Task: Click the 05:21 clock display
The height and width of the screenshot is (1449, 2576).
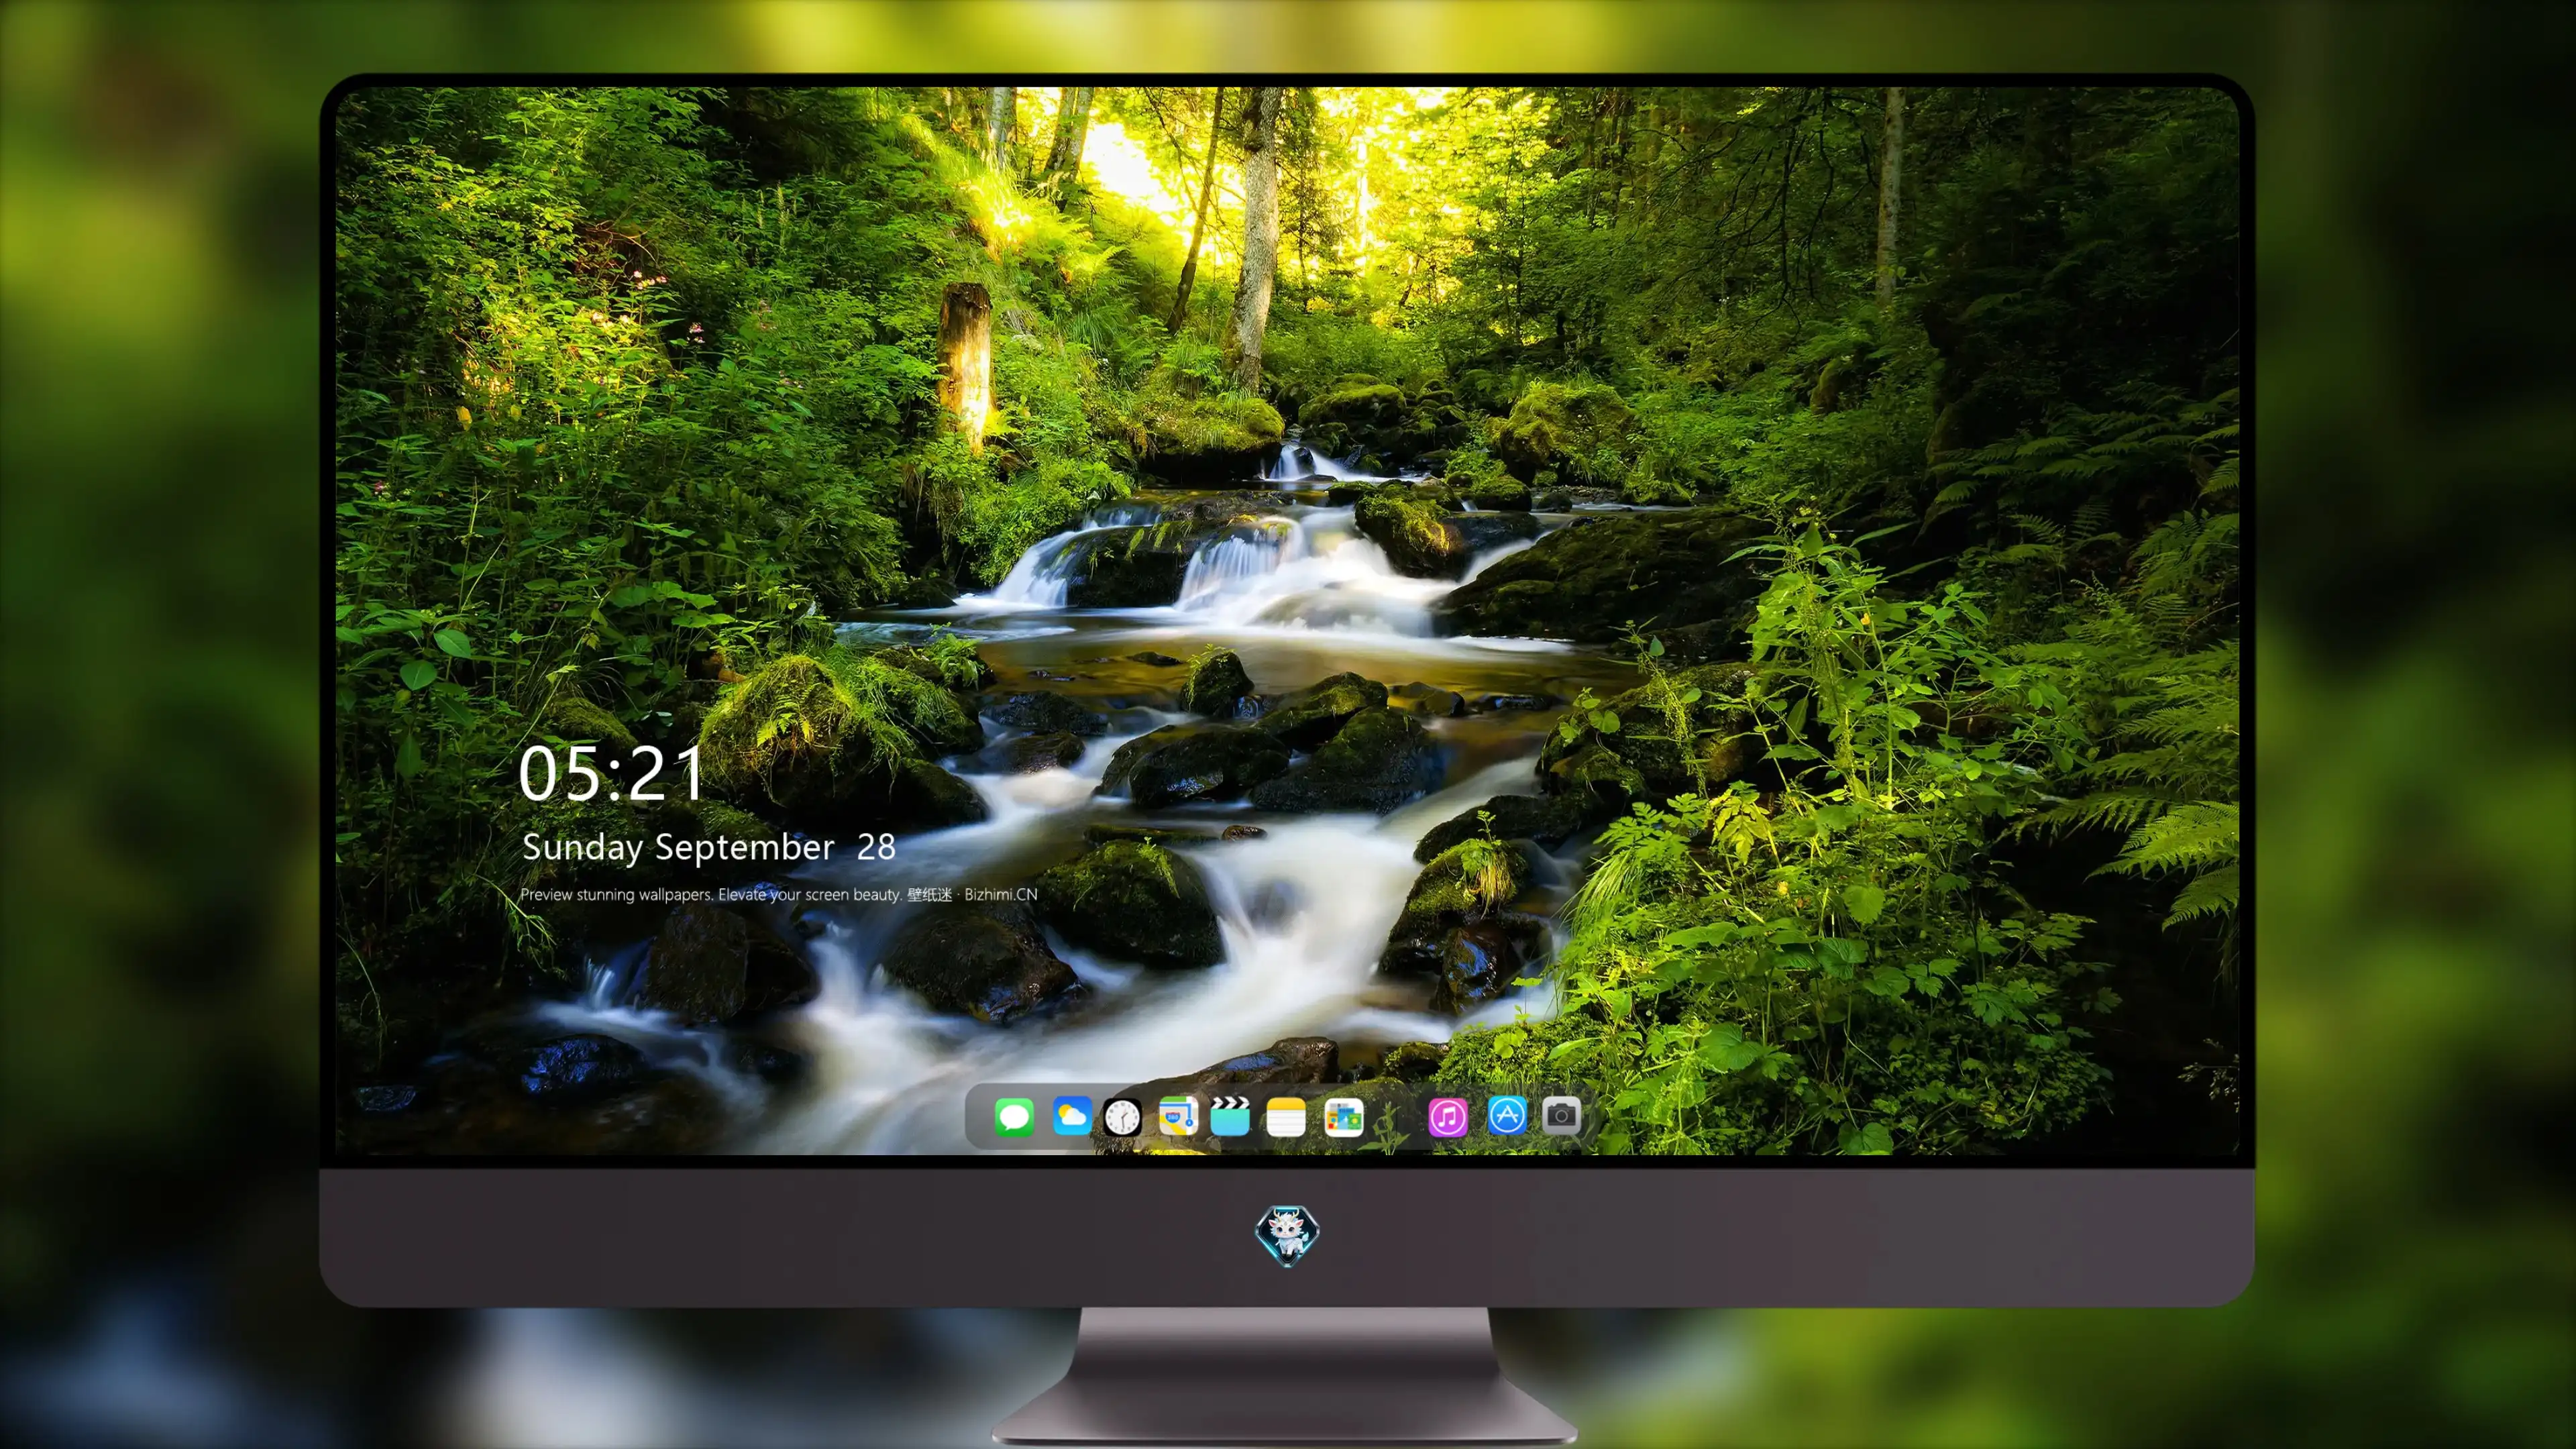Action: tap(611, 774)
